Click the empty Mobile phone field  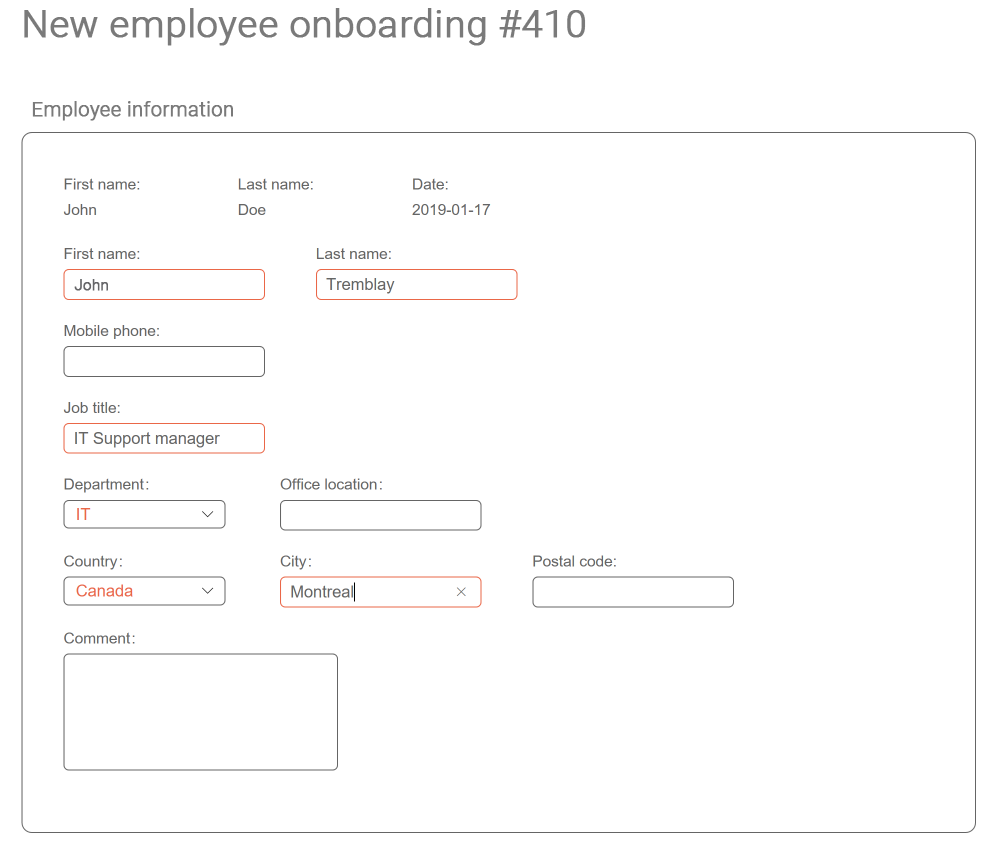coord(164,362)
